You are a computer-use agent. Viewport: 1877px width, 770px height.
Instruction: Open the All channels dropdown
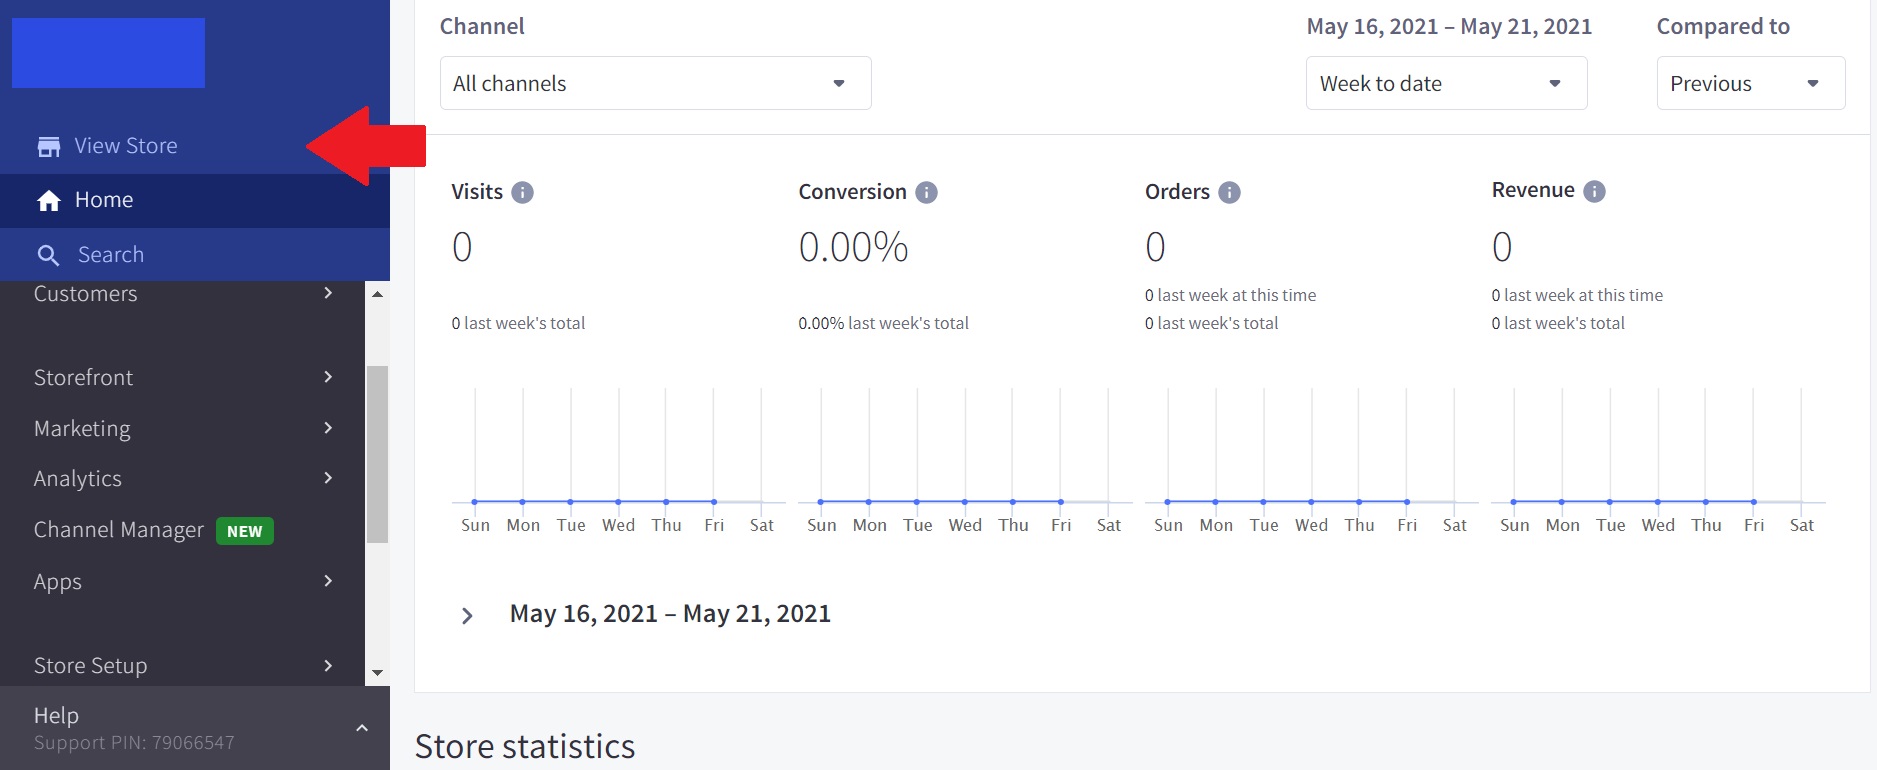coord(655,83)
